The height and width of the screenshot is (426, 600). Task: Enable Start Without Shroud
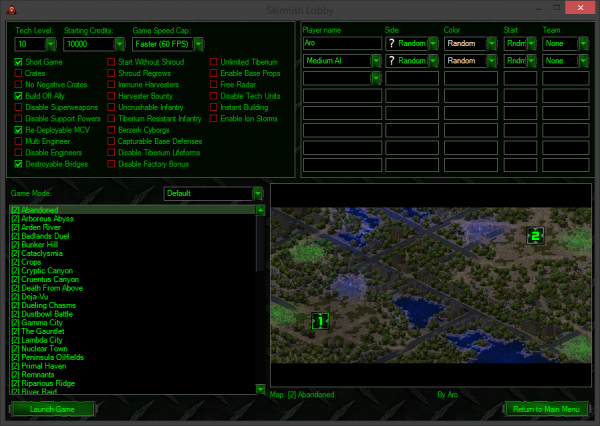point(111,62)
